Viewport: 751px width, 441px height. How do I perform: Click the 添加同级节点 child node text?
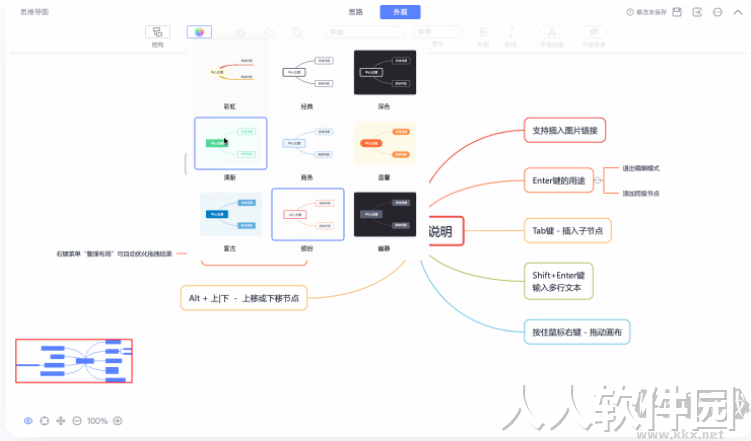(641, 193)
